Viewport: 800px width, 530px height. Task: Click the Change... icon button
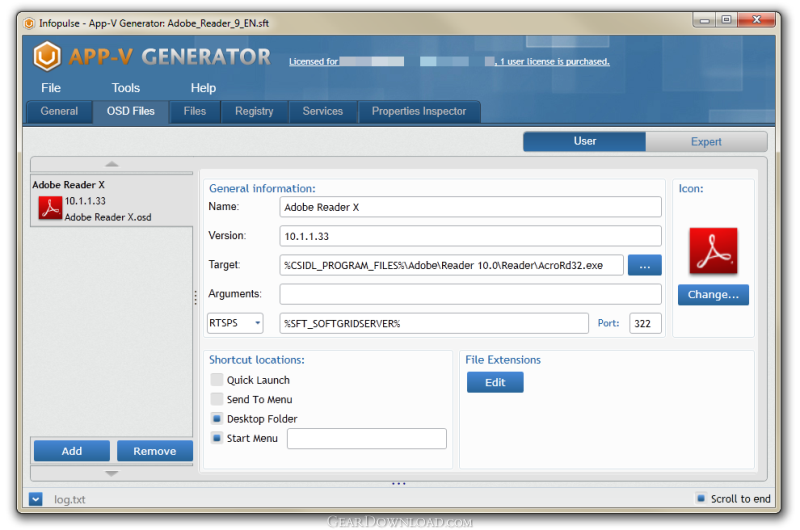coord(713,294)
